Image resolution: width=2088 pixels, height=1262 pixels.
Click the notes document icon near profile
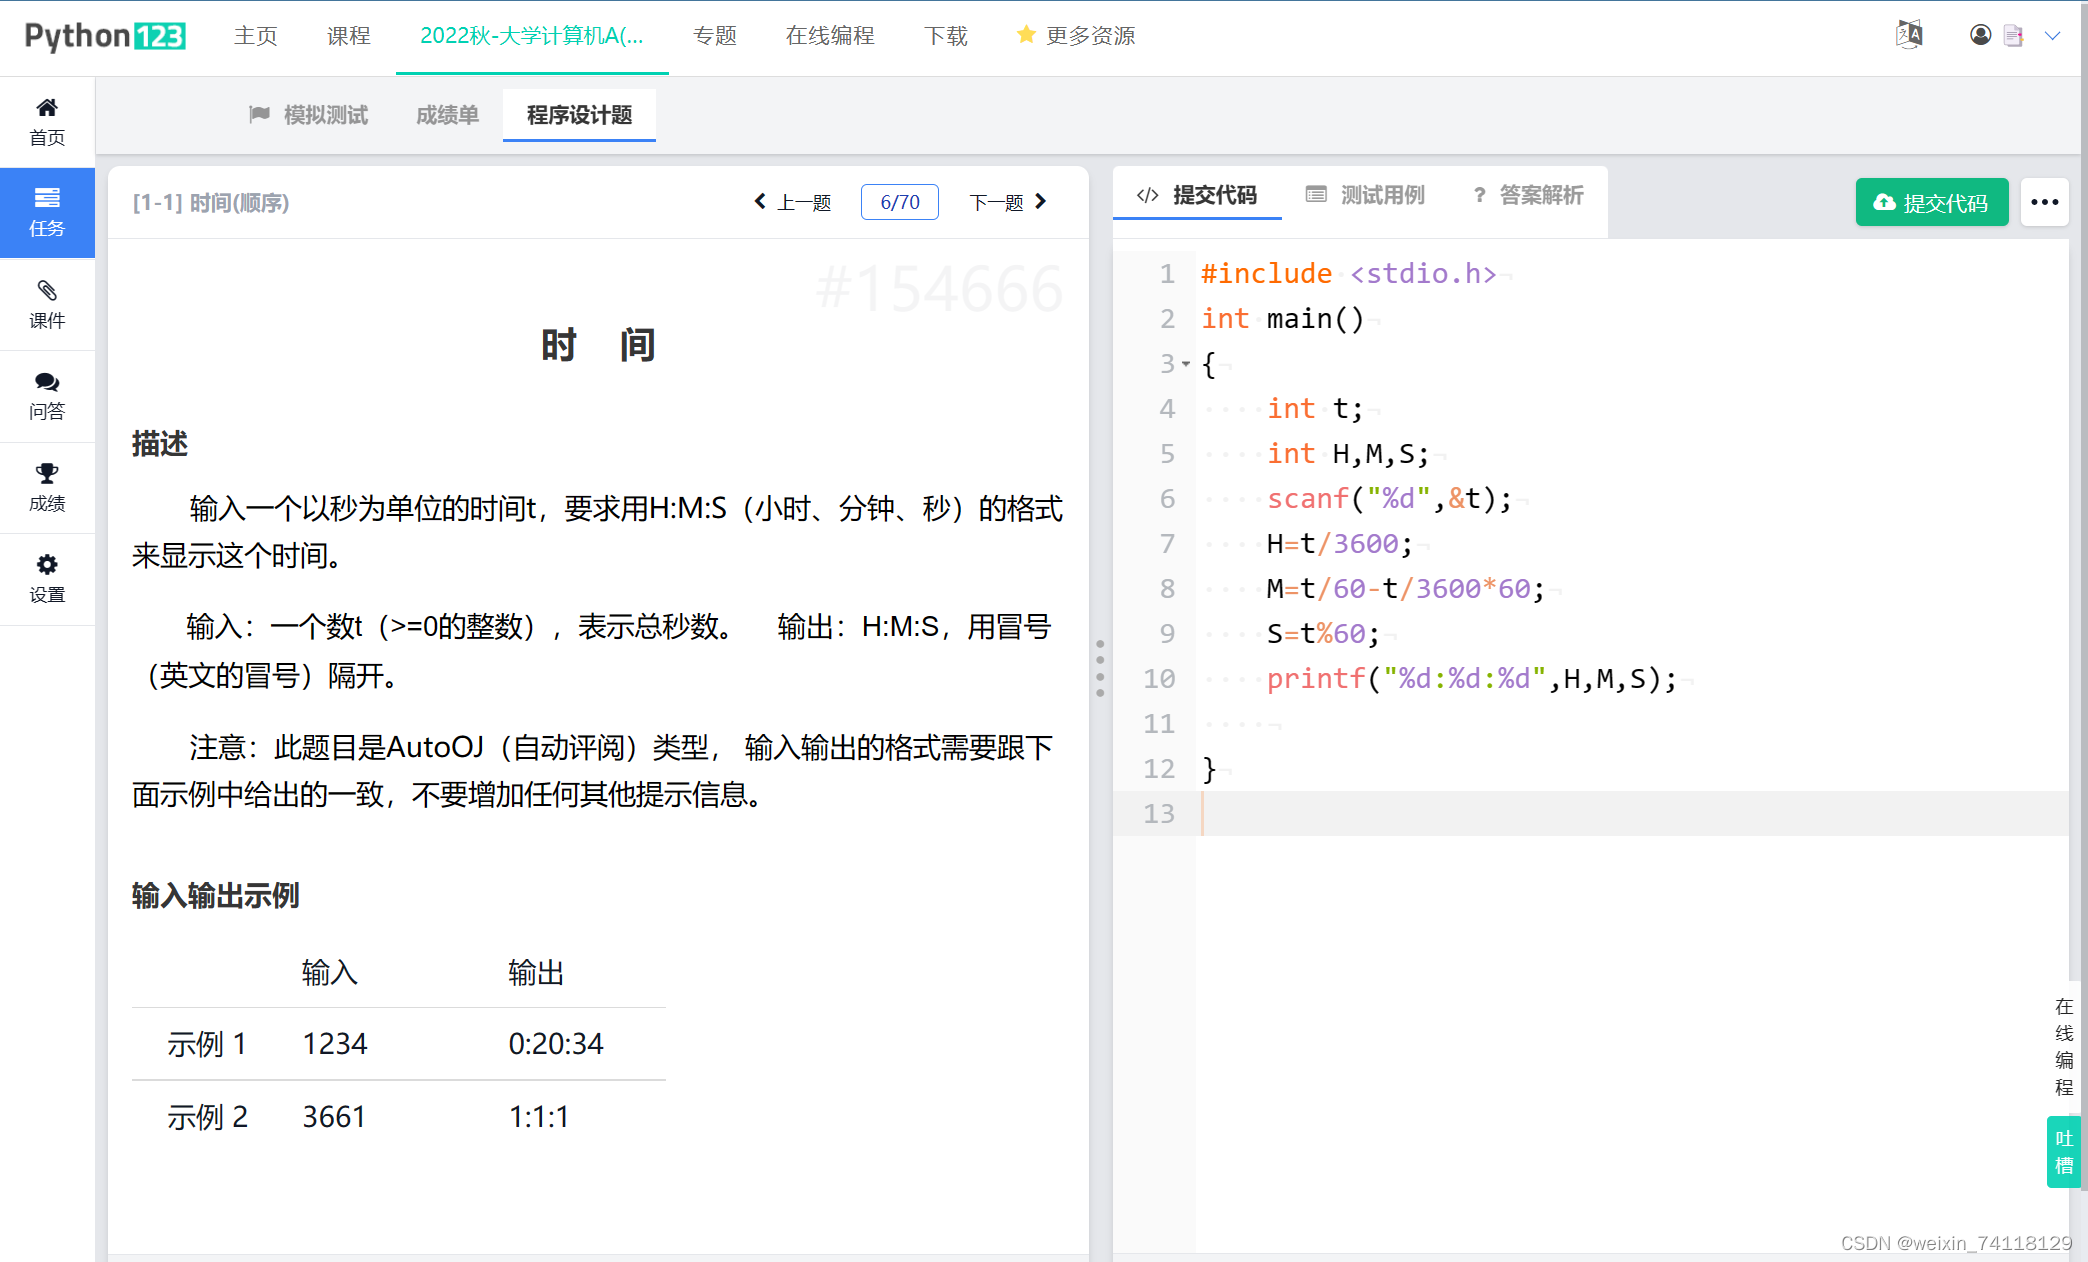point(2014,35)
